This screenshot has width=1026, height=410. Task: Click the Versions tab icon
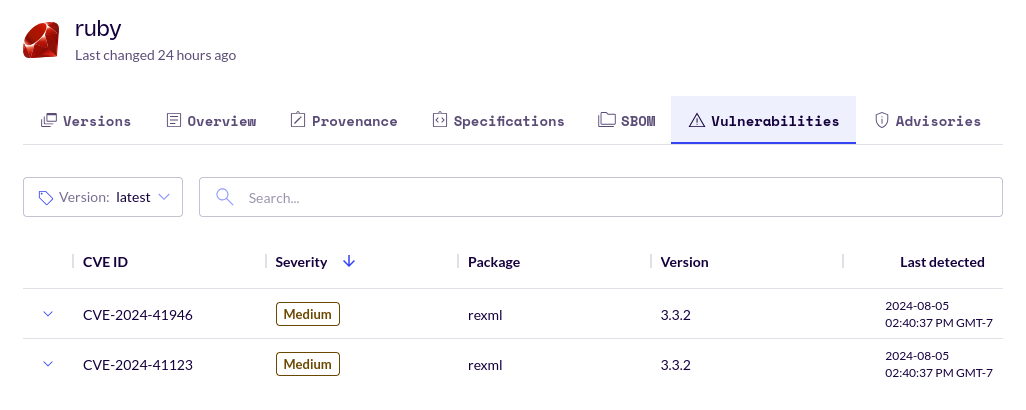pos(49,120)
